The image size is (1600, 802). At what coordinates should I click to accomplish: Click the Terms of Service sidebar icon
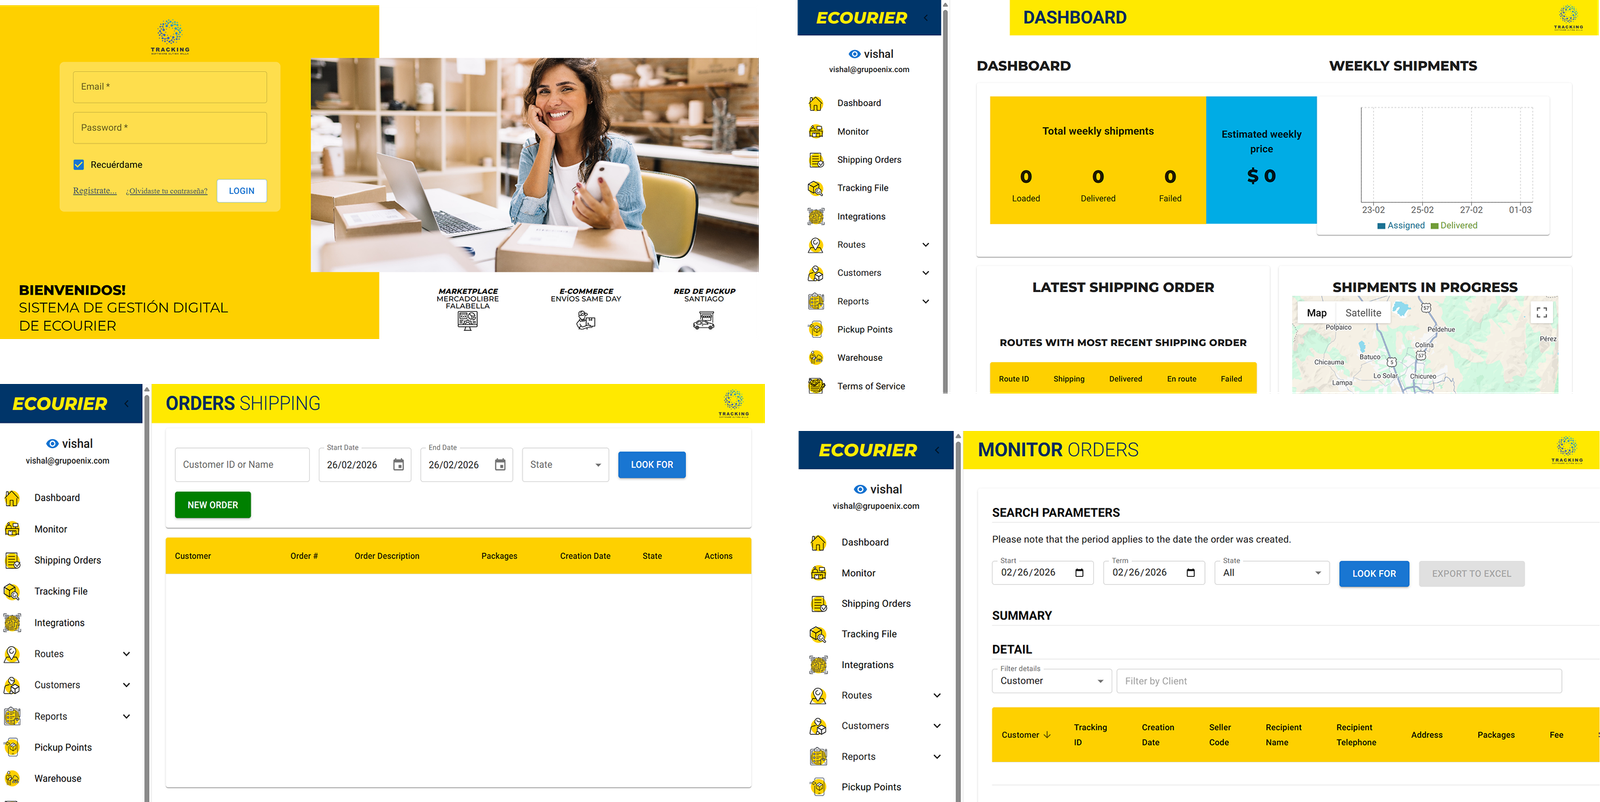[x=816, y=386]
